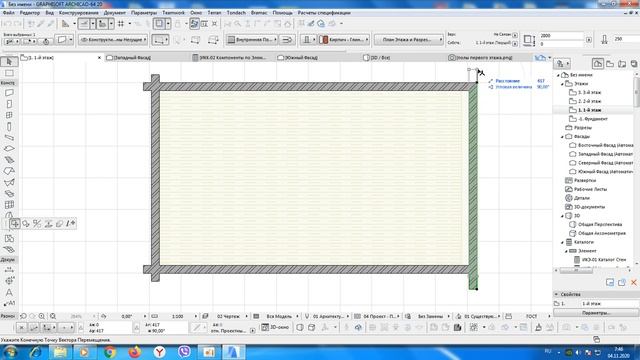Viewport: 640px width, 360px height.
Task: Open the Внутренняя По... reference line dropdown
Action: tap(252, 40)
